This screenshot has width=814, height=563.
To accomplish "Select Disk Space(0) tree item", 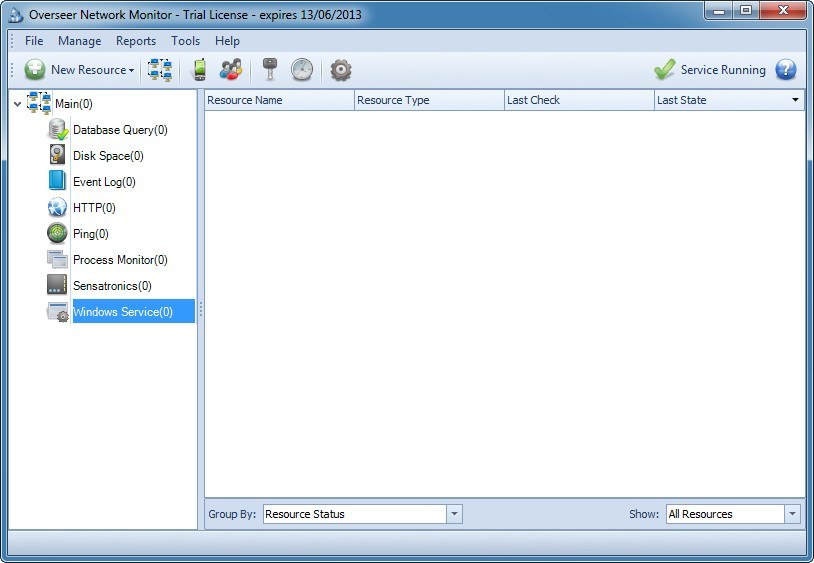I will (x=108, y=156).
